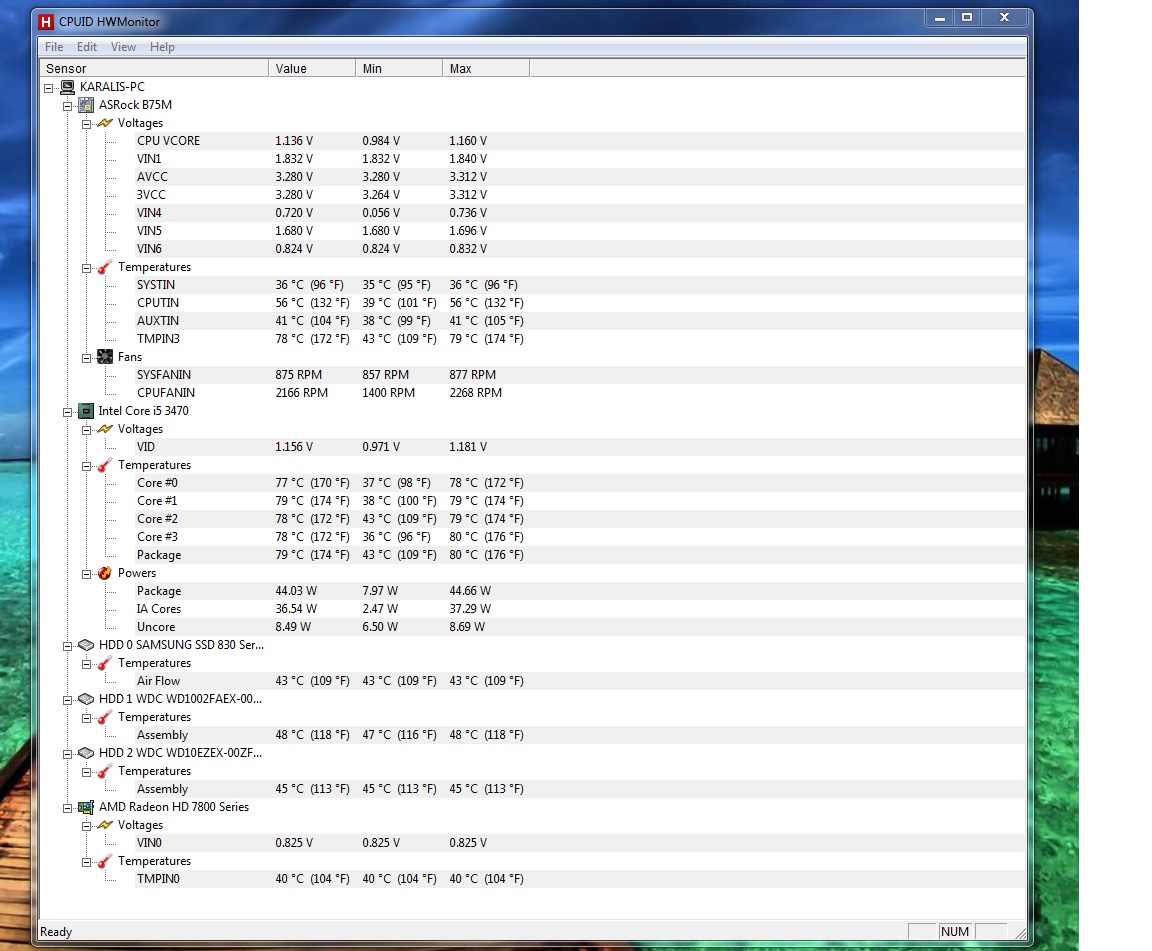This screenshot has width=1152, height=951.
Task: Collapse the Powers group
Action: pos(87,574)
